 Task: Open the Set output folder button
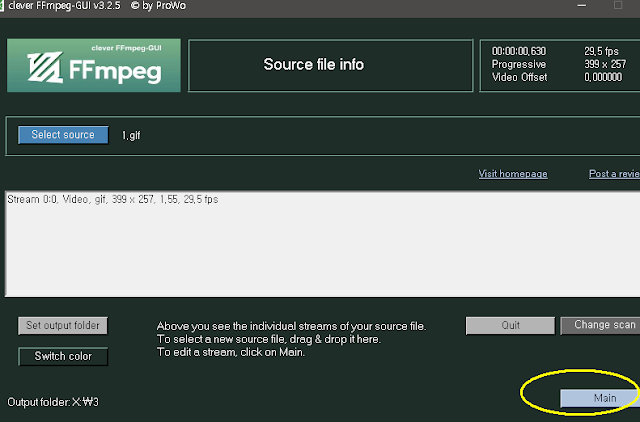click(63, 325)
